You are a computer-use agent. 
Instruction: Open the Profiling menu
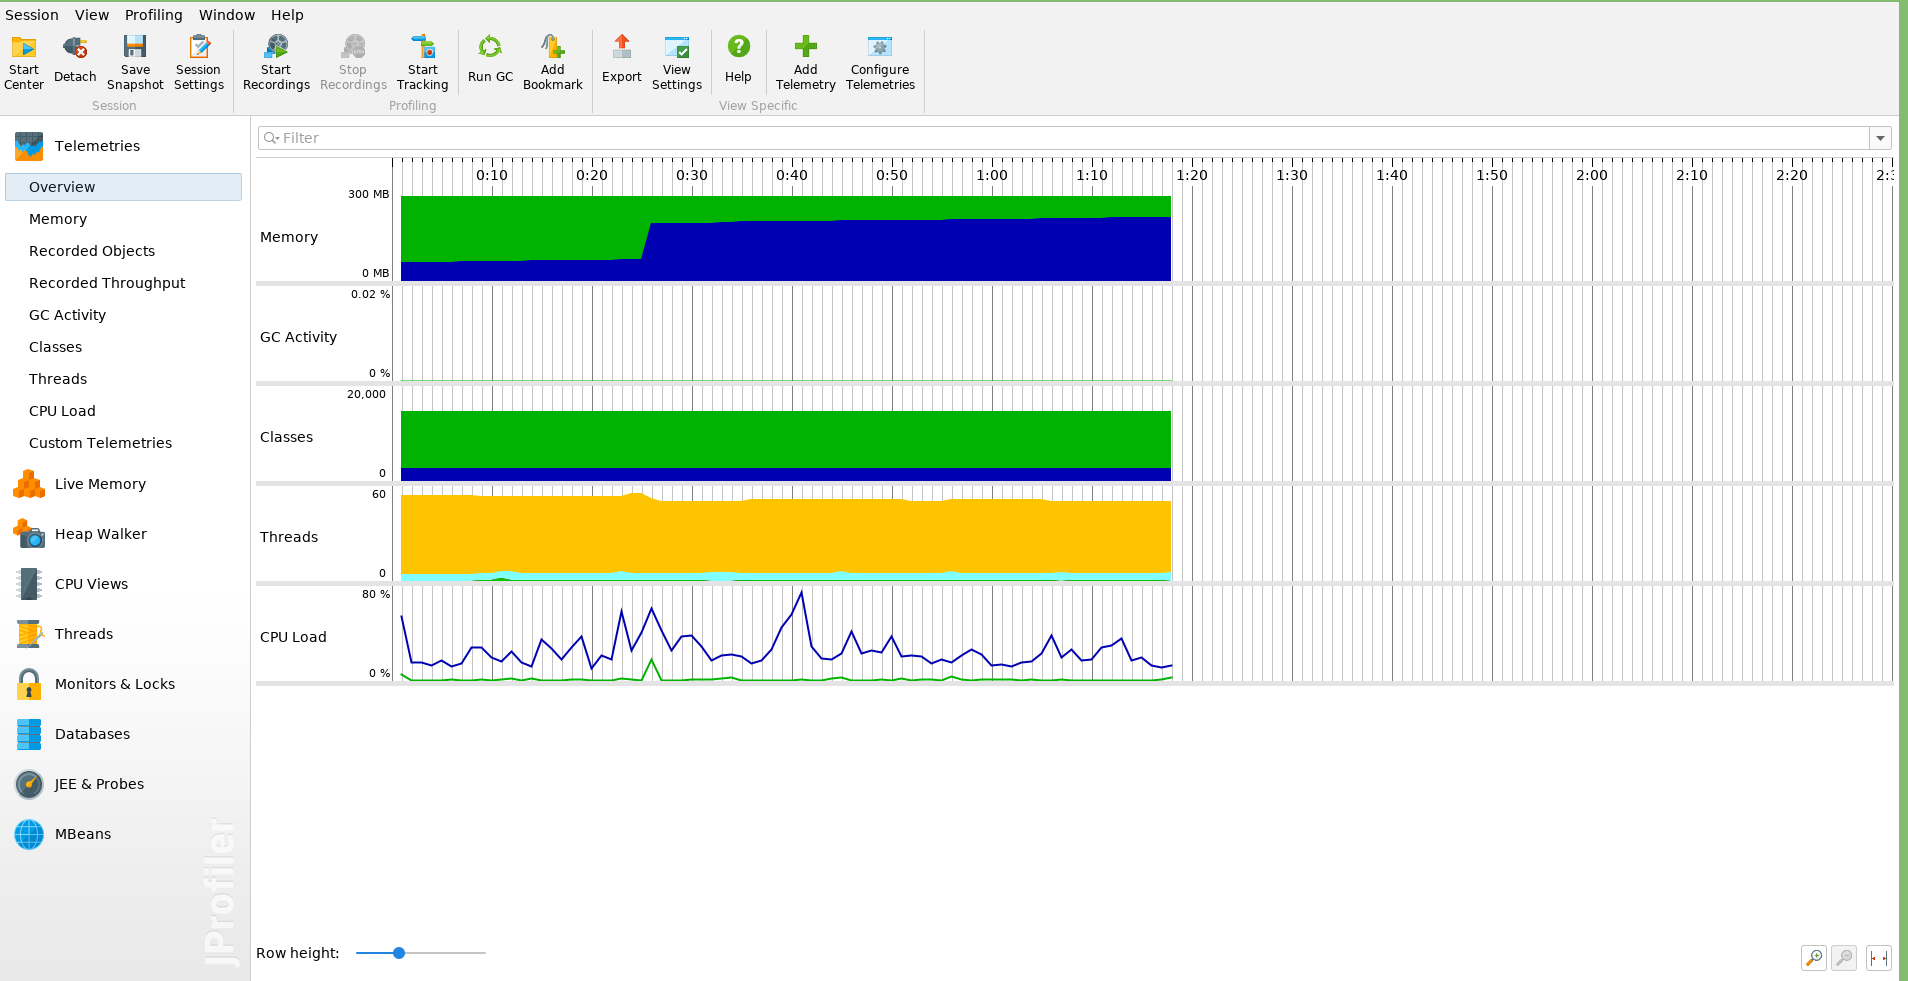[x=154, y=15]
